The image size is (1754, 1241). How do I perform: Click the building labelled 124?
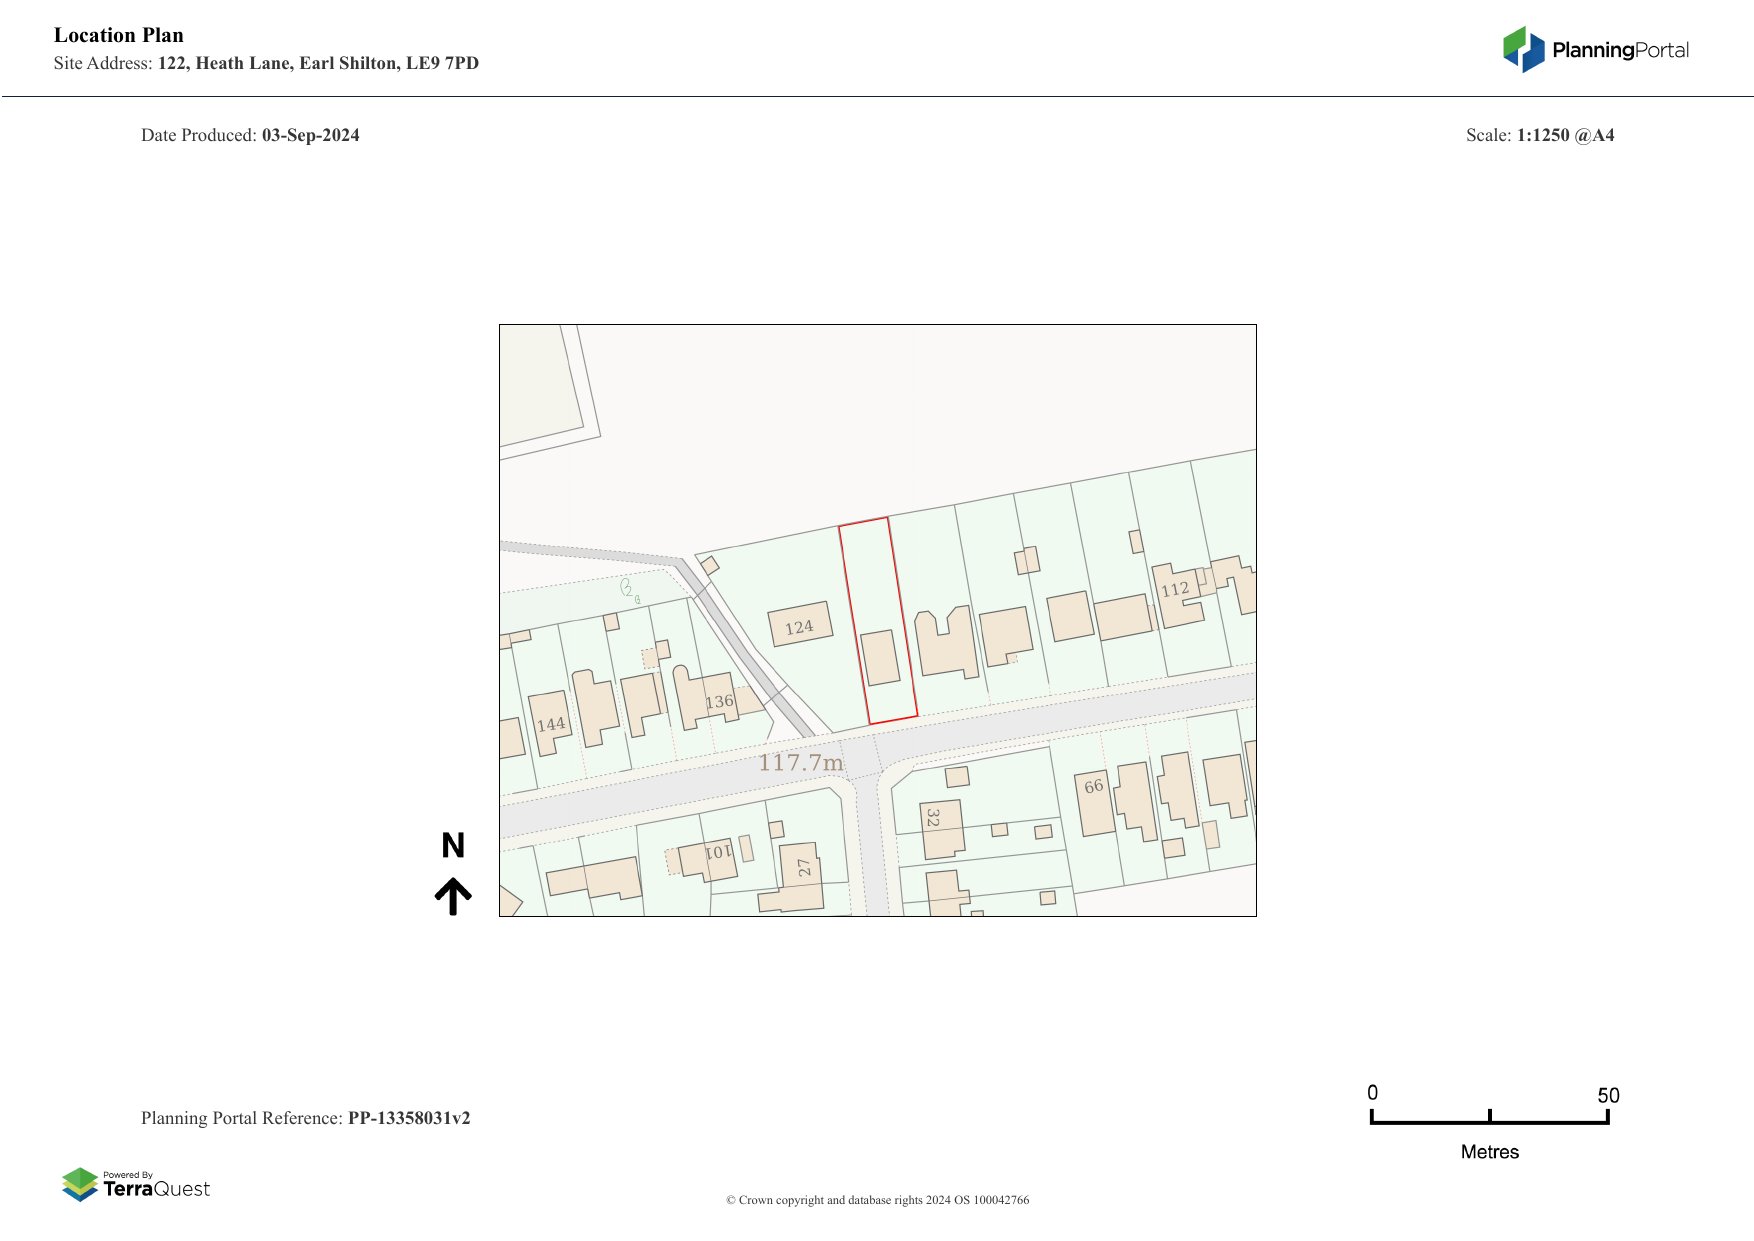pyautogui.click(x=800, y=625)
